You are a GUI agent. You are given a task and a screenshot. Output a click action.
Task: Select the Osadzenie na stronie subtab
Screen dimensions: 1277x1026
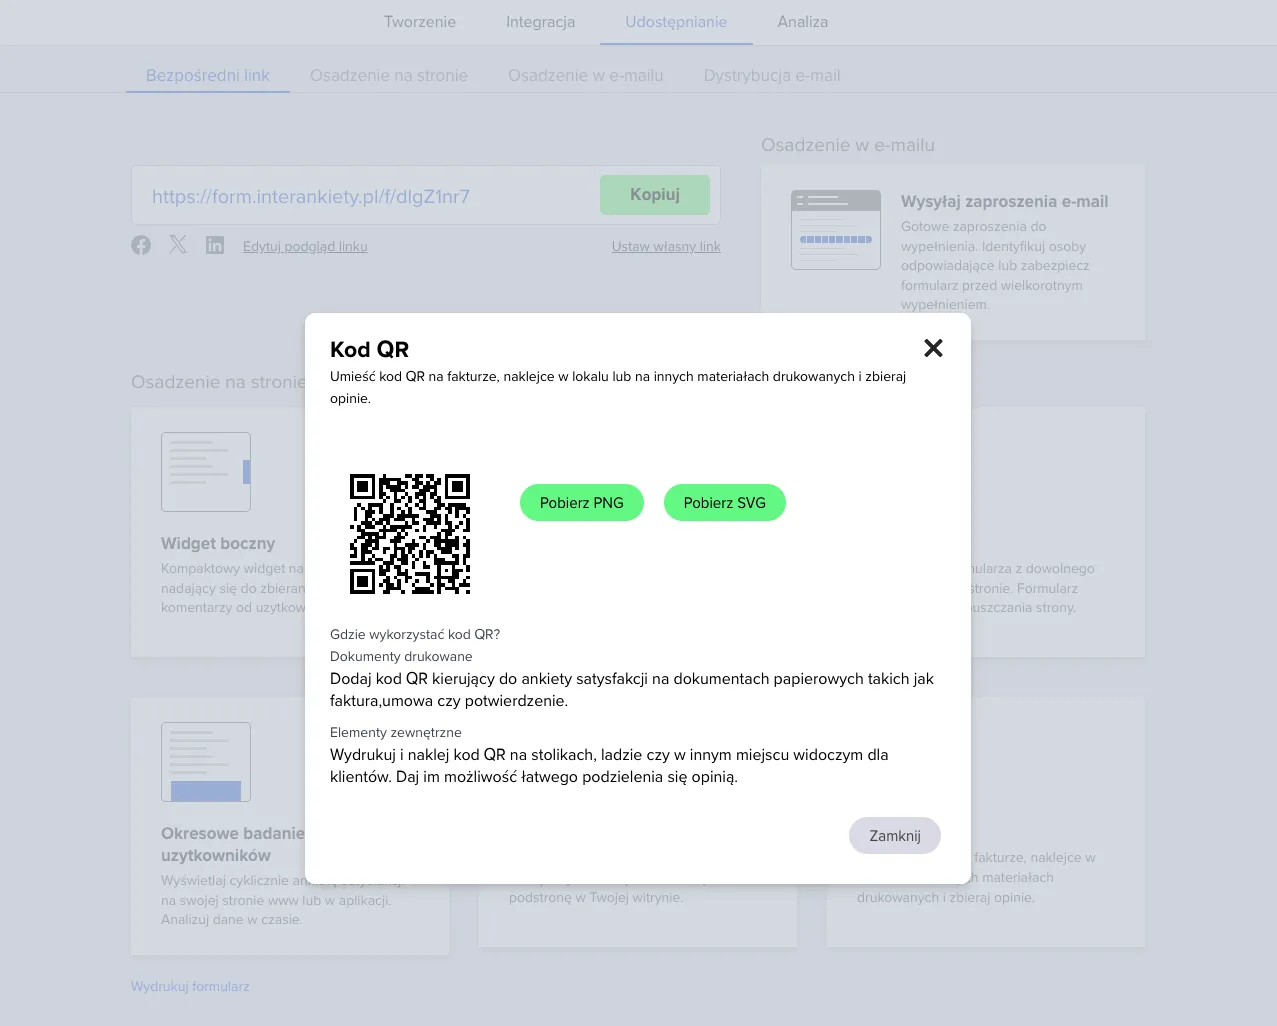[389, 76]
